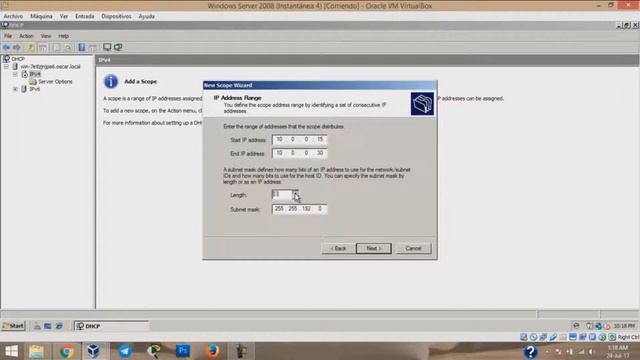Screen dimensions: 640x360
Task: Click the Up one level toolbar icon
Action: (31, 47)
